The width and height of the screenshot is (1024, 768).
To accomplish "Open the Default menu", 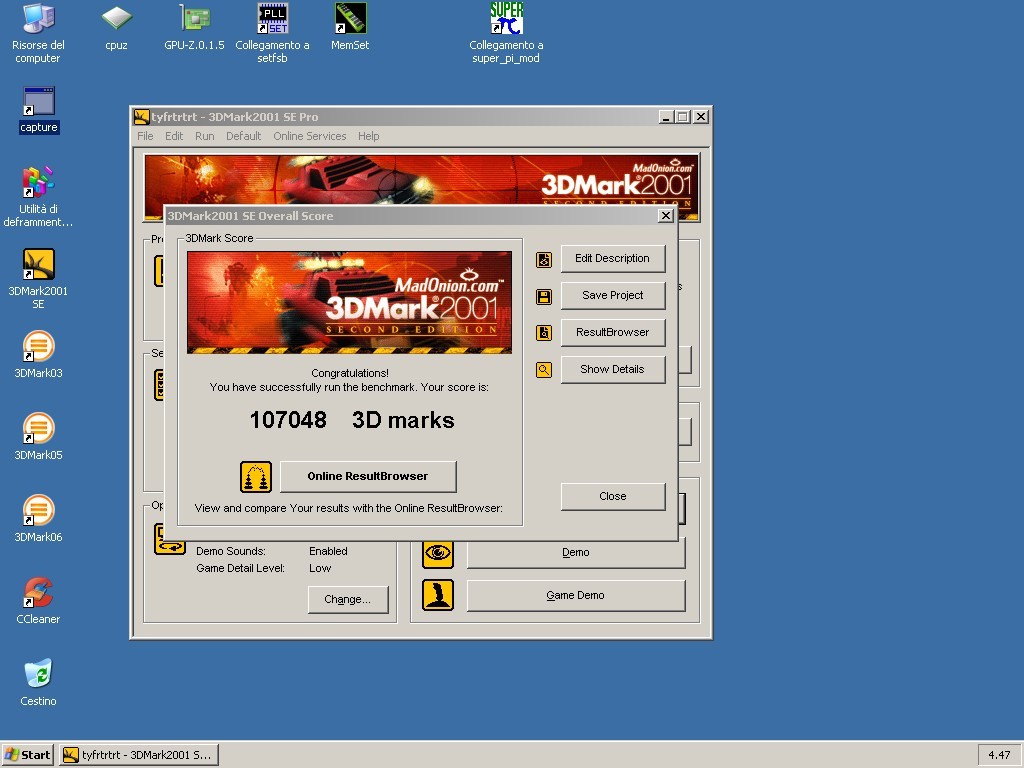I will tap(244, 136).
